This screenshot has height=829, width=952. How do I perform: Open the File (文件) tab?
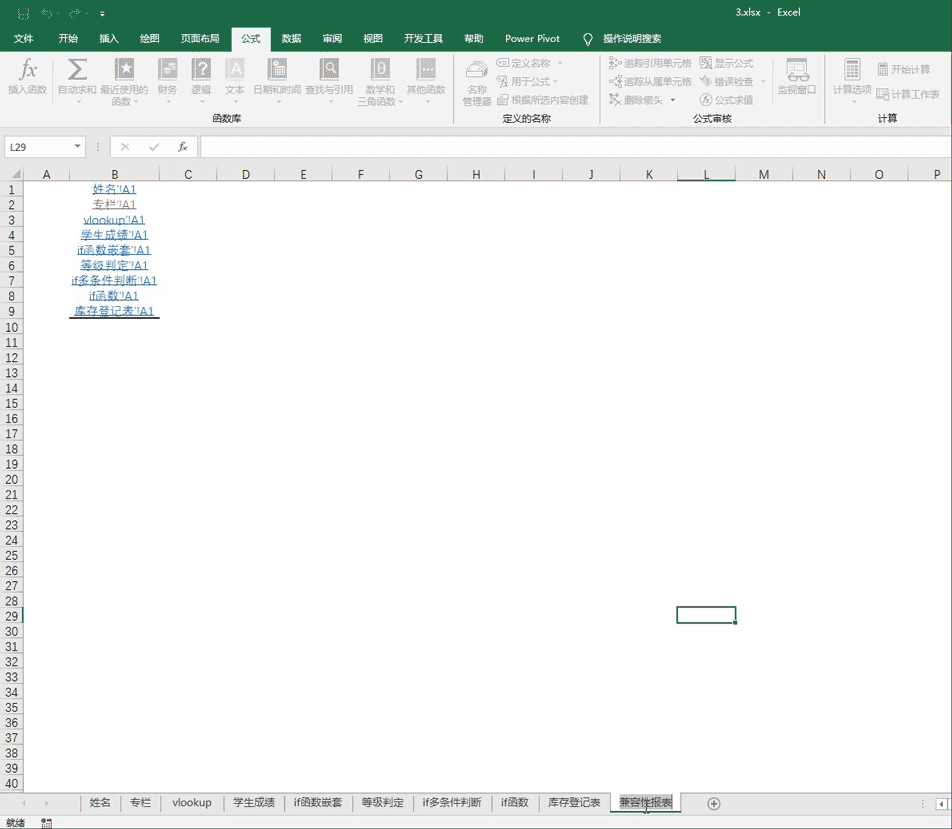tap(23, 38)
